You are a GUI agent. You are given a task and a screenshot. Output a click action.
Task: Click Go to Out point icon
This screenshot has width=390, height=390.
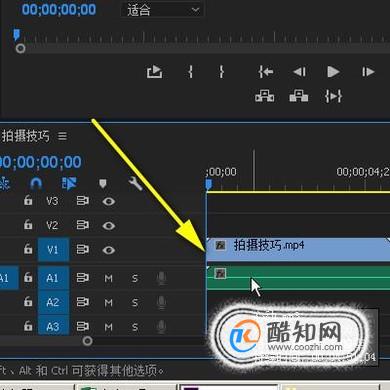point(333,96)
